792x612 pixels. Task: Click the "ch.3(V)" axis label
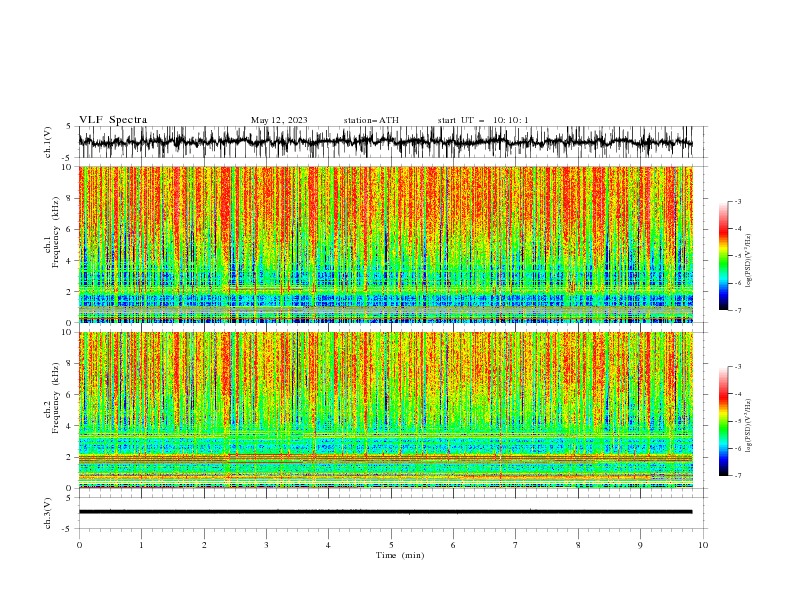click(48, 513)
